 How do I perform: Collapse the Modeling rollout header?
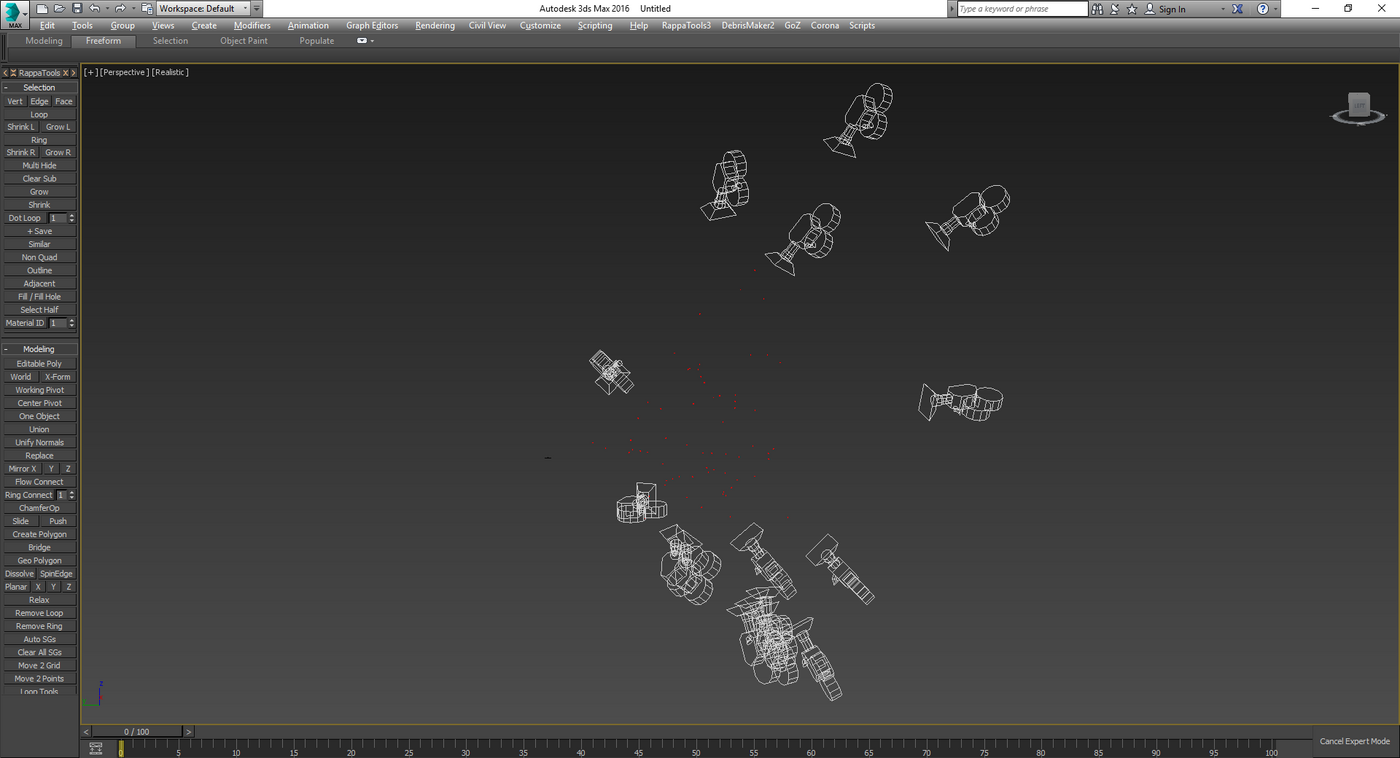(39, 349)
